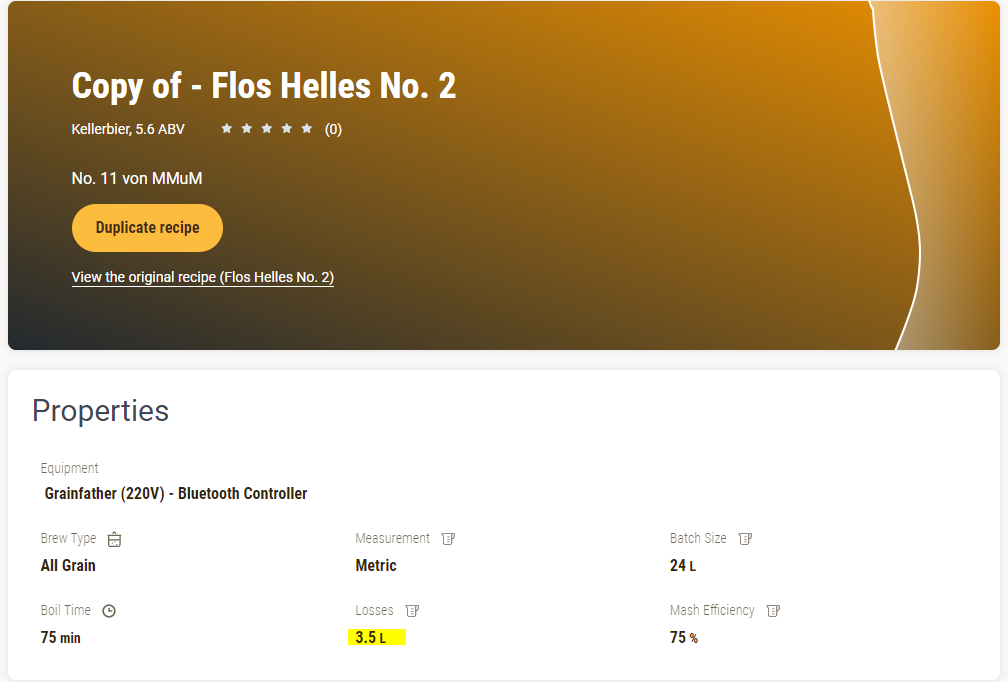Rate the recipe one star
The height and width of the screenshot is (682, 1008).
(x=226, y=129)
